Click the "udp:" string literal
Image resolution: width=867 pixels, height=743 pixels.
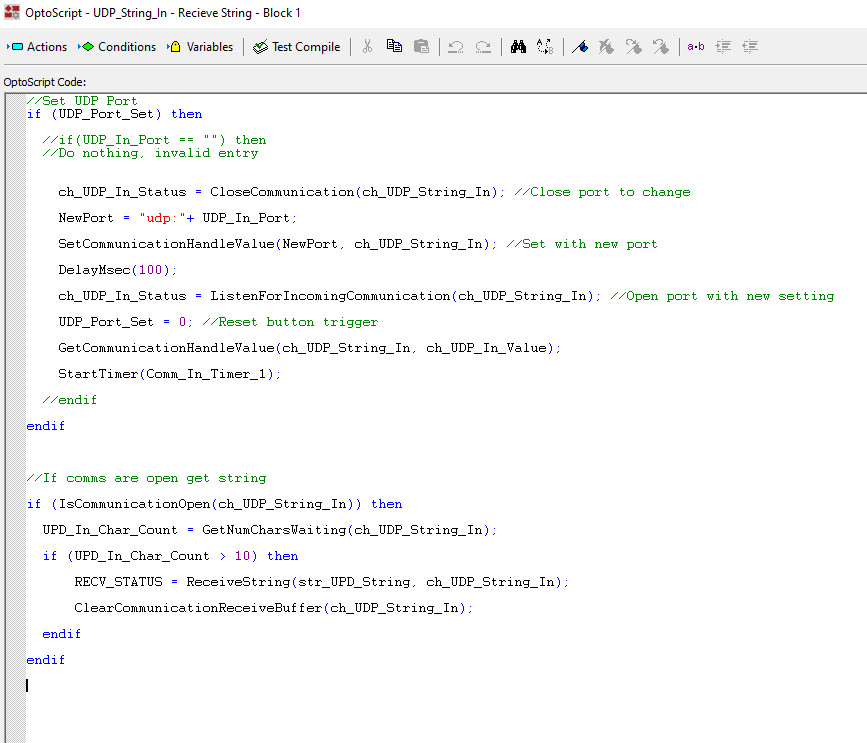pos(163,218)
